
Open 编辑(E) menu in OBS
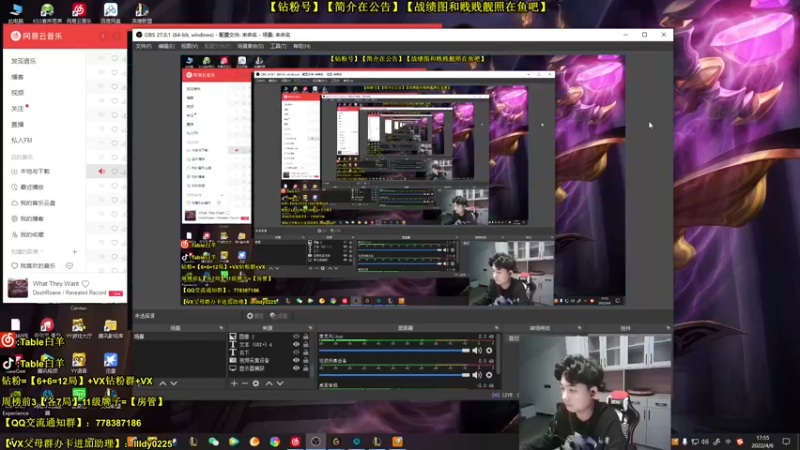pos(166,46)
